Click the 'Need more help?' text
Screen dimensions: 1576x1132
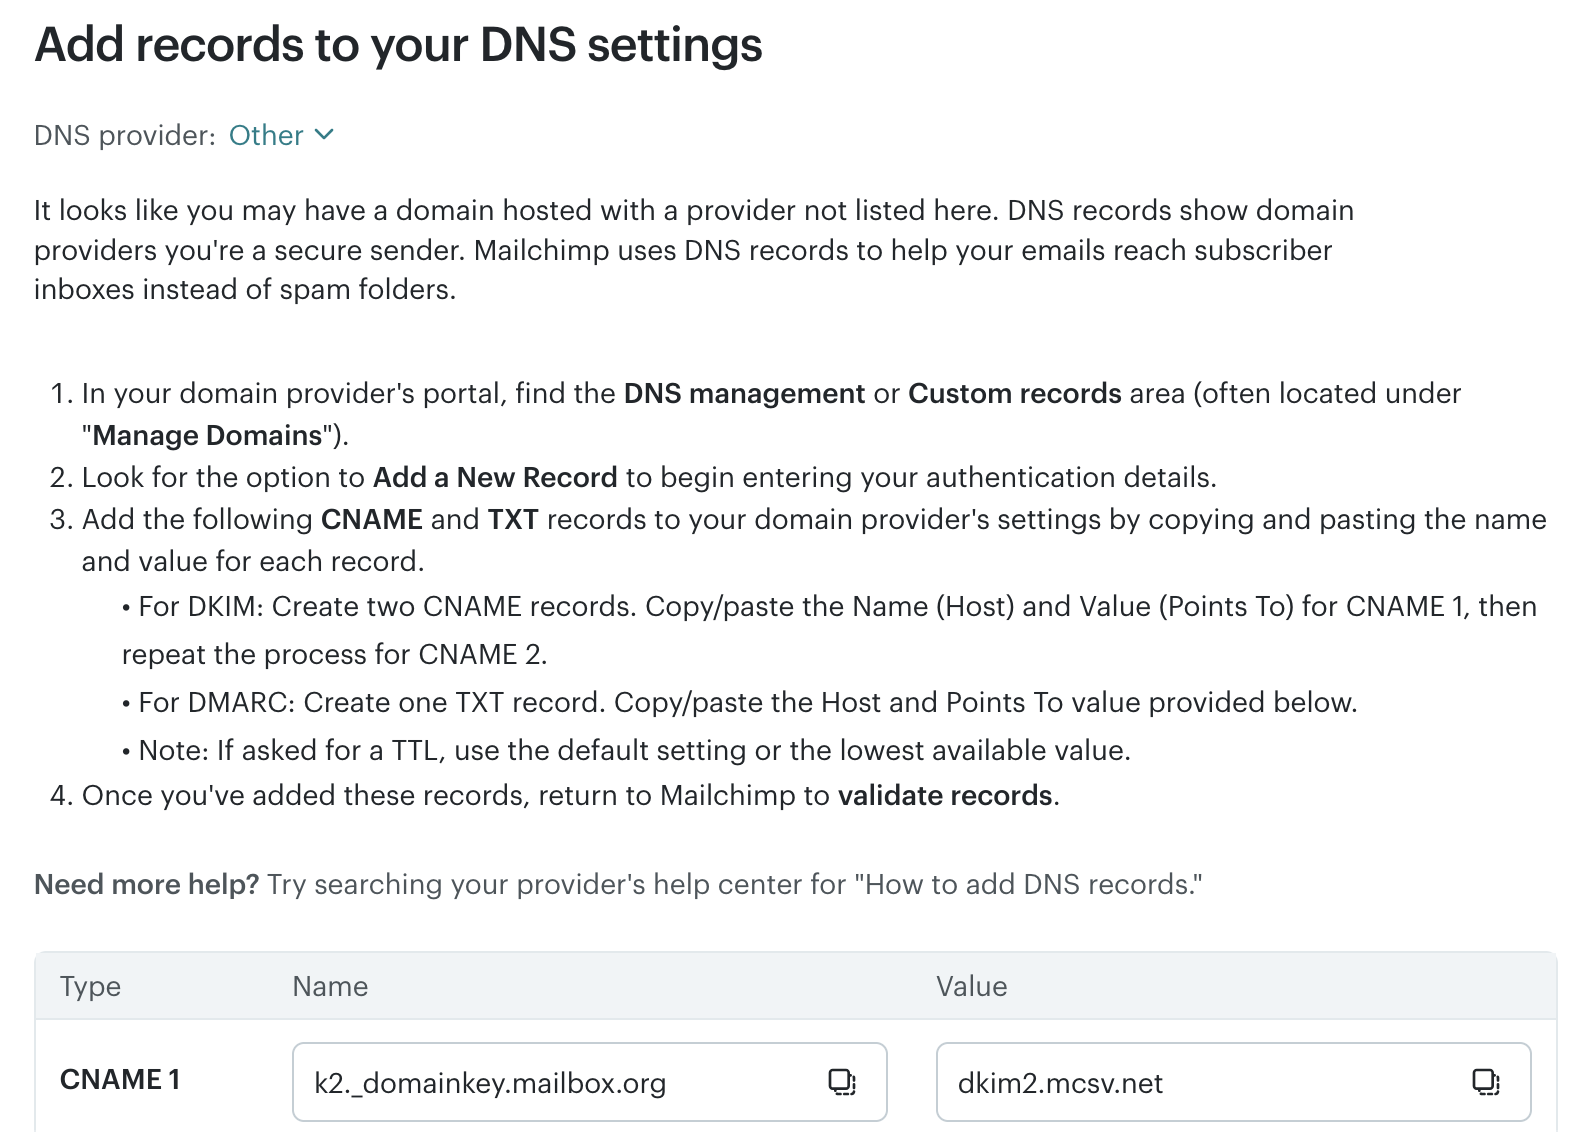147,885
